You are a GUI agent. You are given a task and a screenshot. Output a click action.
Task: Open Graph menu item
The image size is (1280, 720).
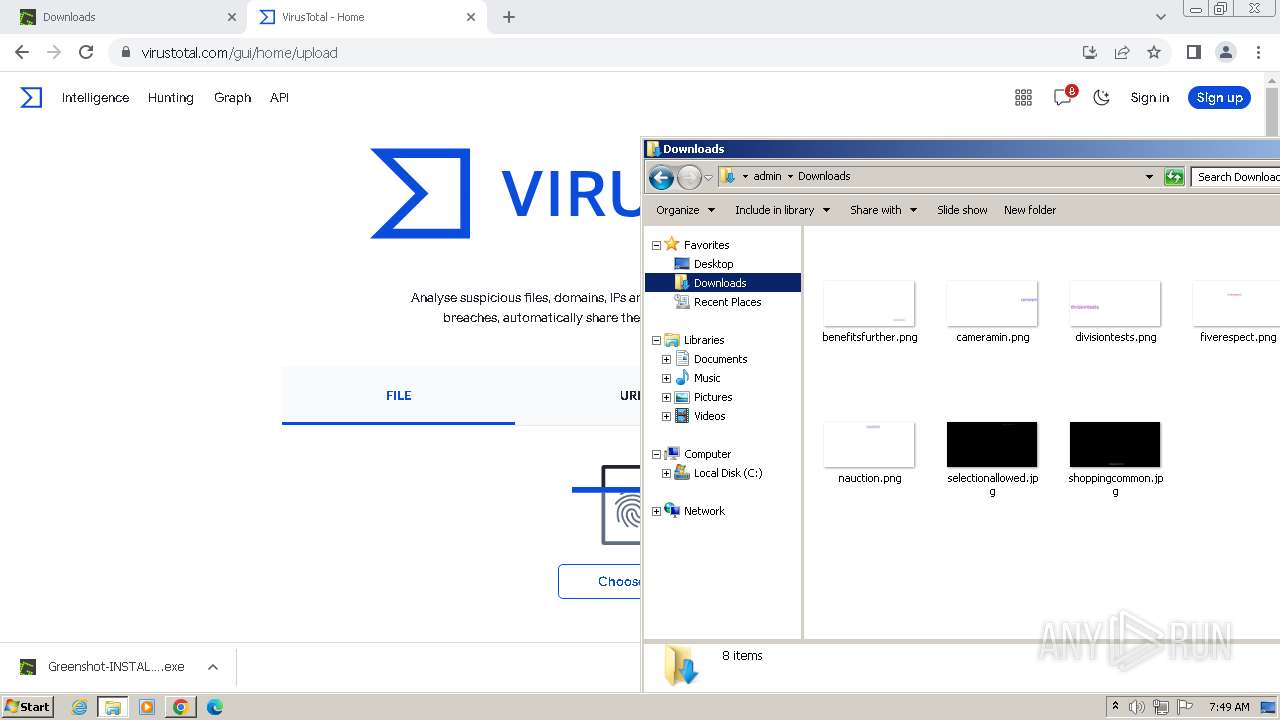coord(232,97)
